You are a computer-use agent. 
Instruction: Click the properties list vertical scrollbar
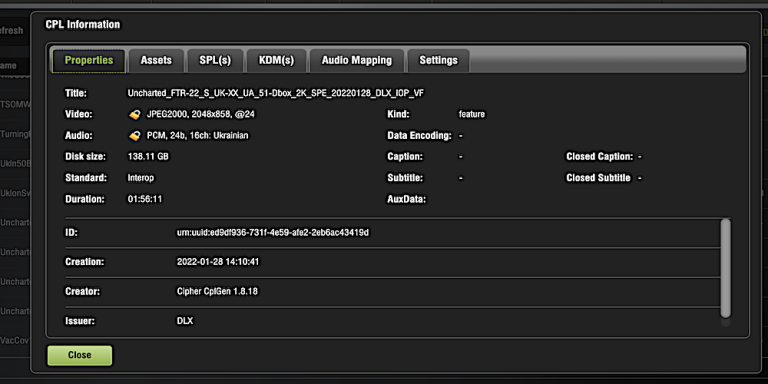(x=725, y=268)
